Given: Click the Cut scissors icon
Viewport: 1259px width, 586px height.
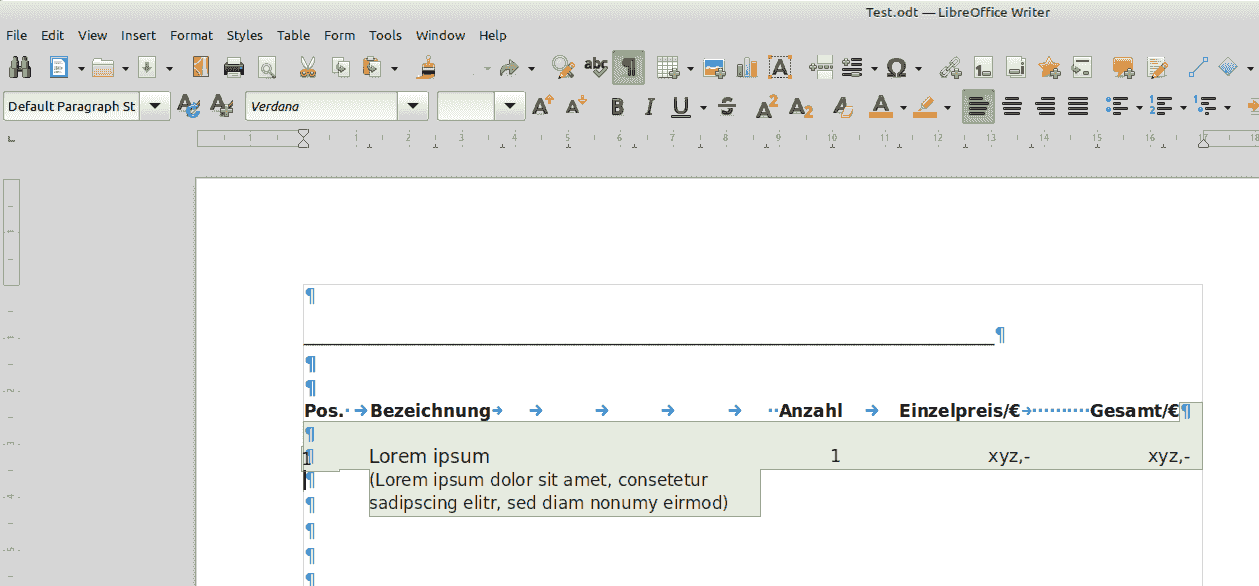Looking at the screenshot, I should coord(307,68).
